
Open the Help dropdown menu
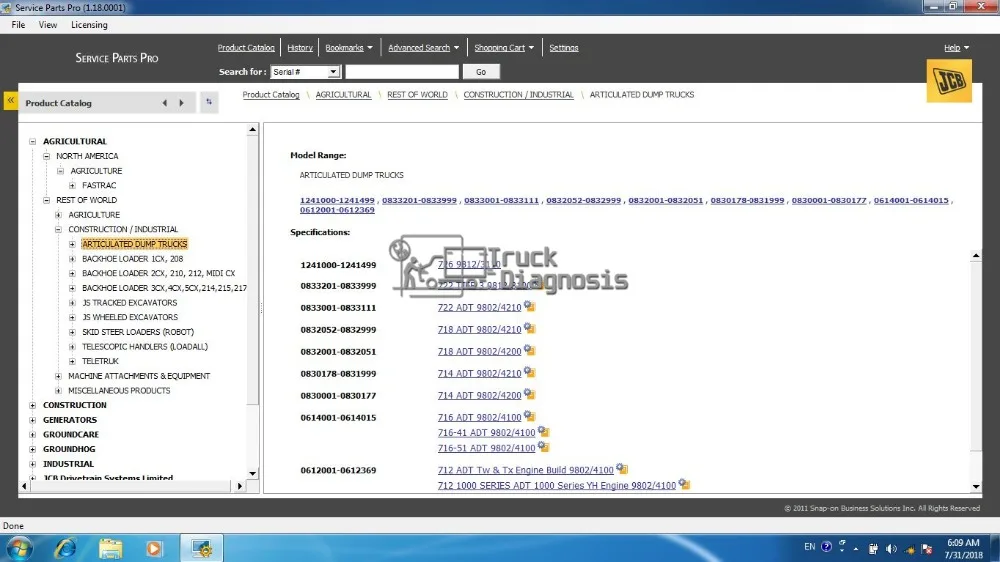pos(956,48)
